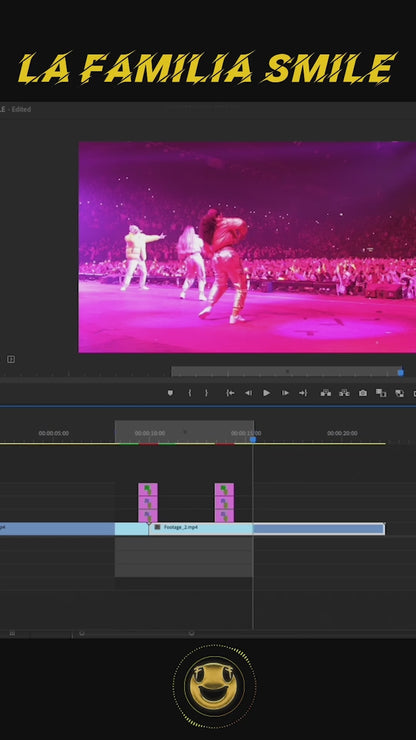Click the Lift button in the monitor transport bar
The image size is (416, 740).
point(326,393)
